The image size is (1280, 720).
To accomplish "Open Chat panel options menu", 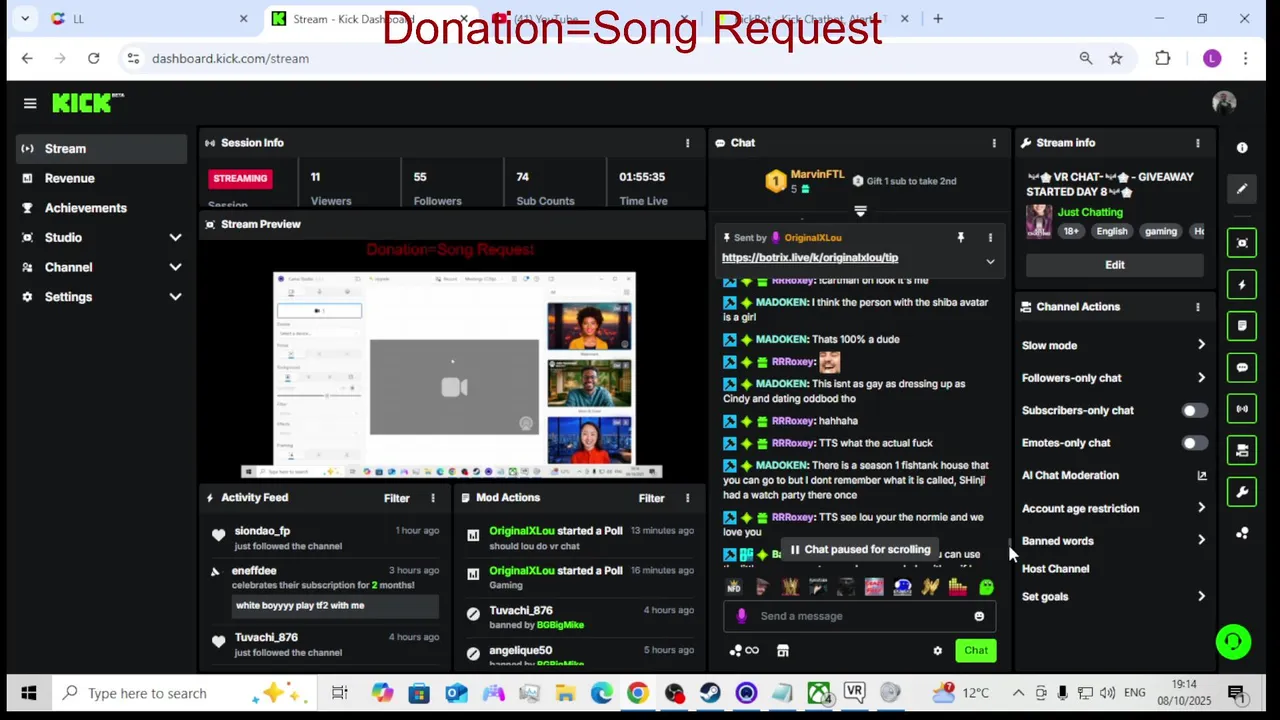I will coord(994,143).
